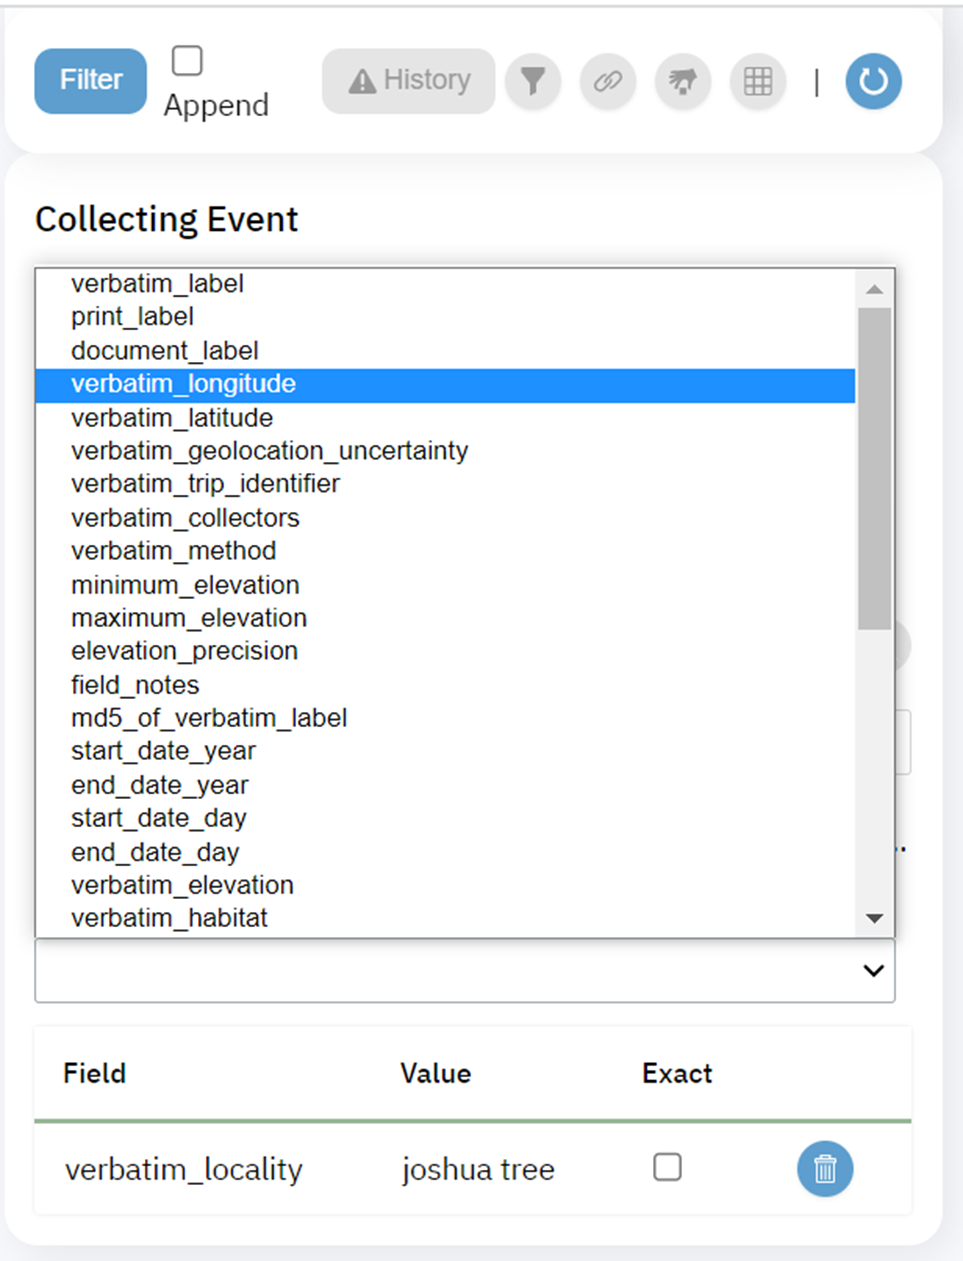Image resolution: width=963 pixels, height=1261 pixels.
Task: Click the chain link icon in the toolbar
Action: point(608,82)
